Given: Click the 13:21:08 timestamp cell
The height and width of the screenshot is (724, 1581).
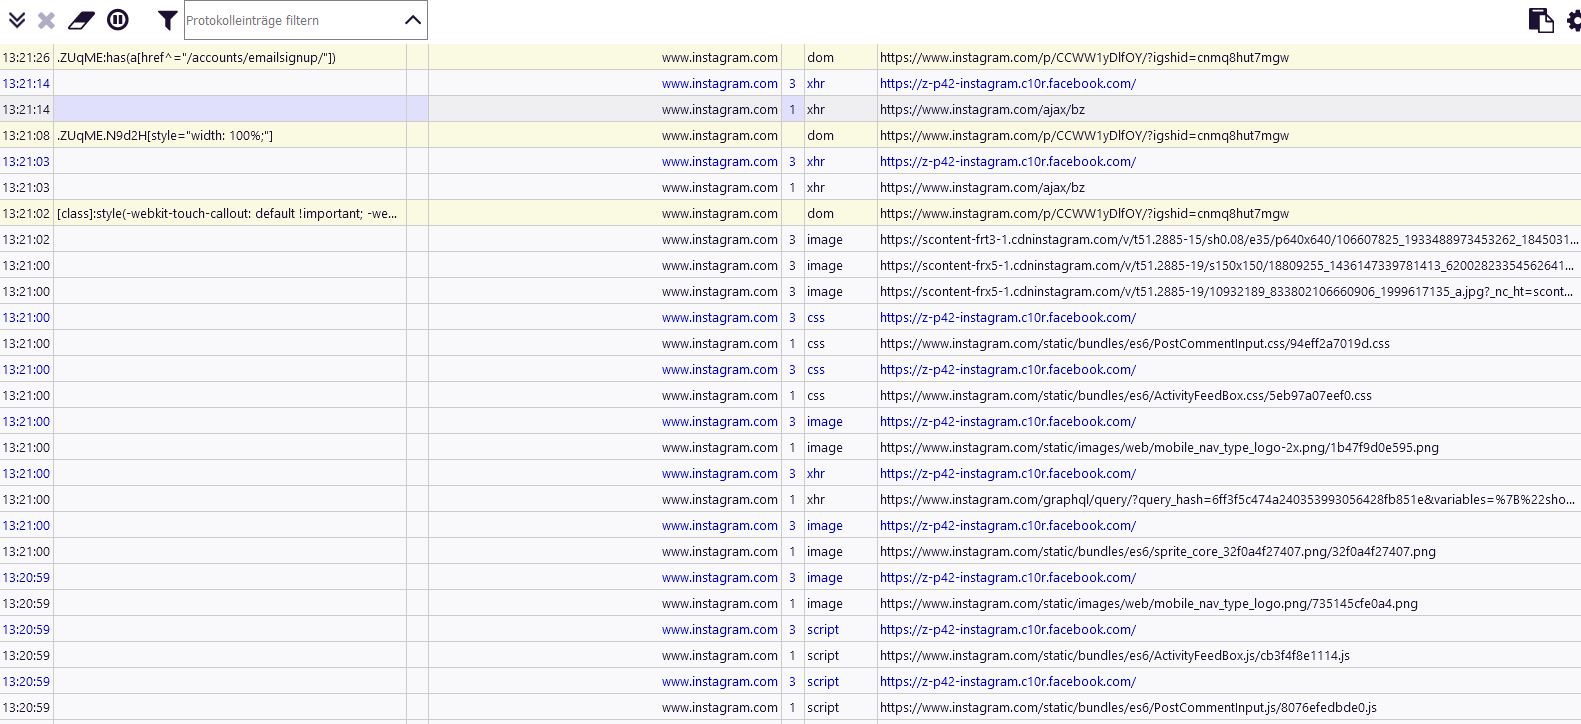Looking at the screenshot, I should click(26, 135).
